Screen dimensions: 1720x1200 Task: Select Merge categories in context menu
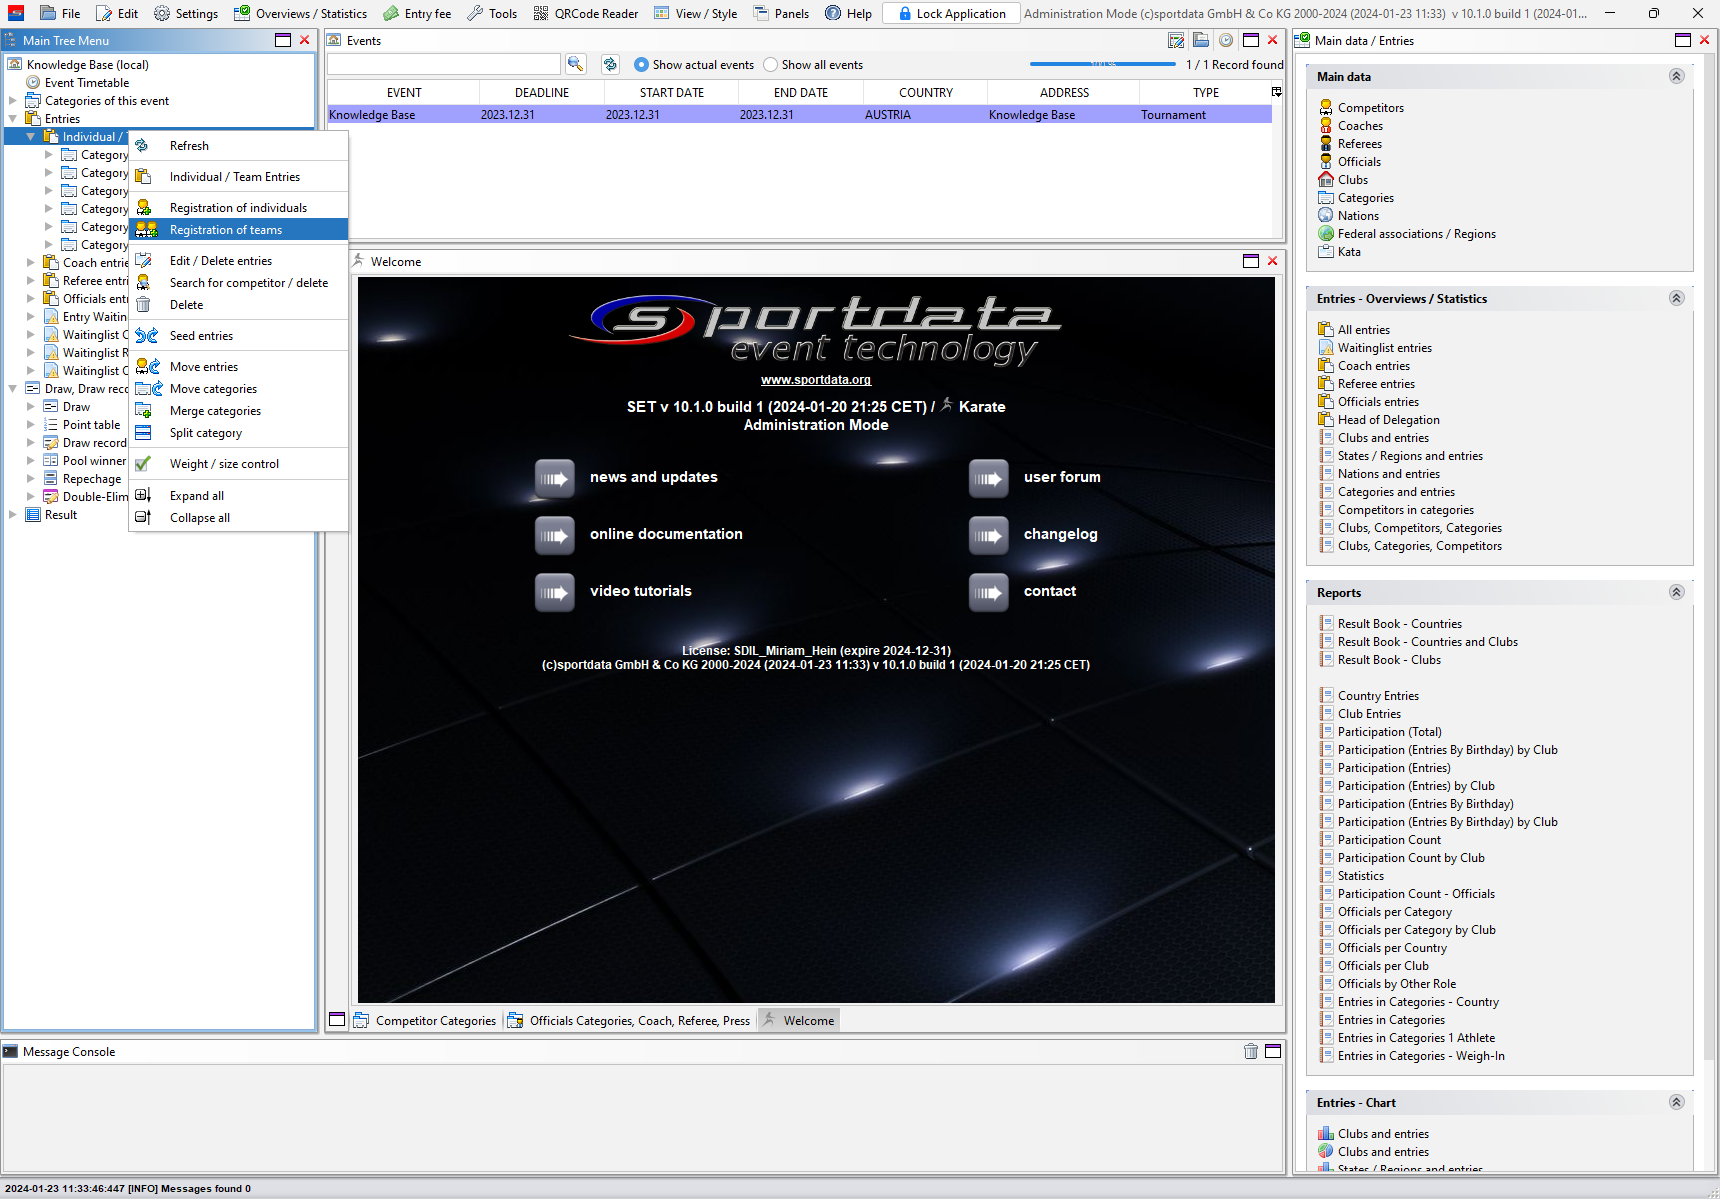238,411
